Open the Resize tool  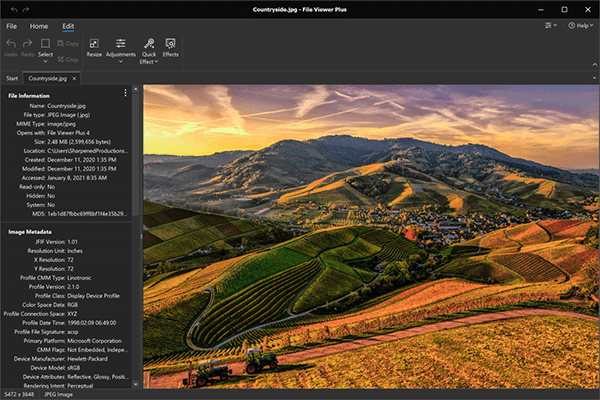point(94,48)
